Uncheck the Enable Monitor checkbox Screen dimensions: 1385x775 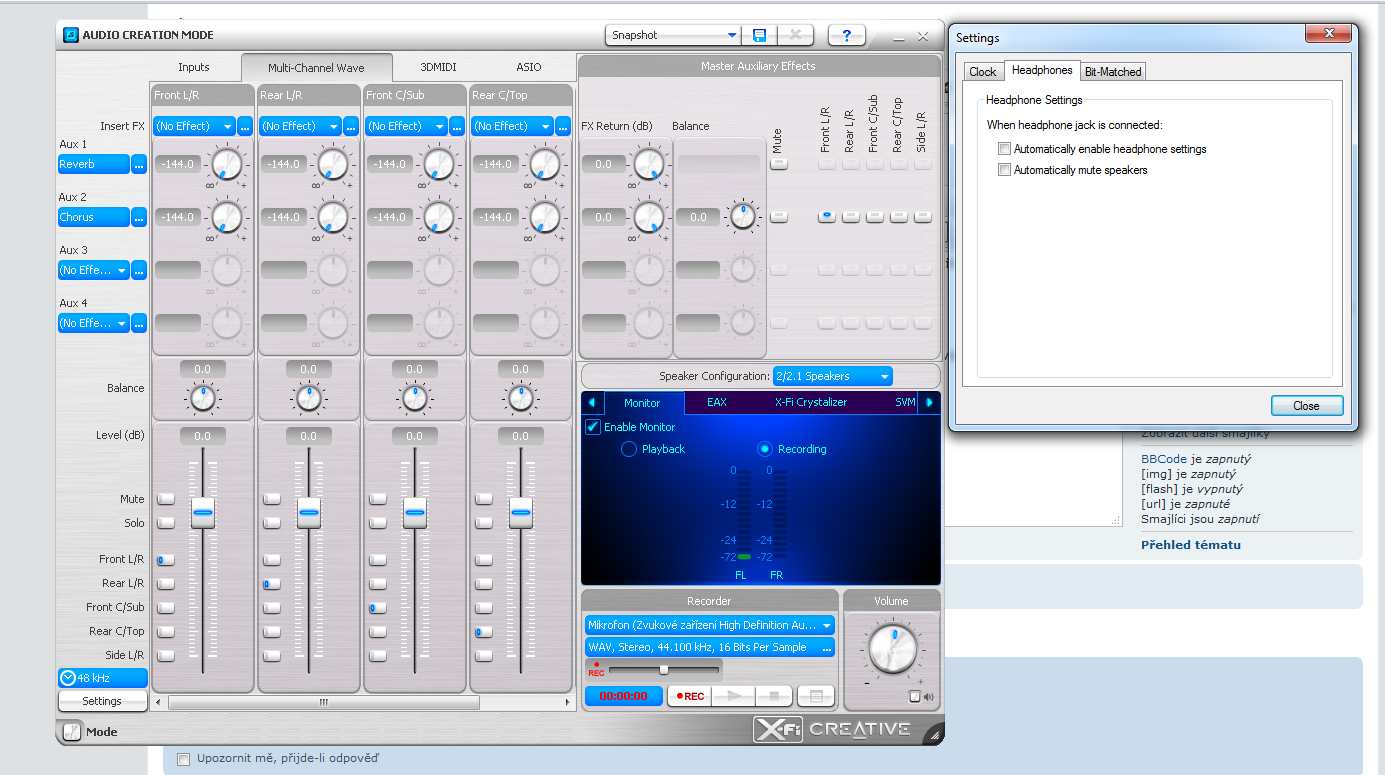point(593,427)
